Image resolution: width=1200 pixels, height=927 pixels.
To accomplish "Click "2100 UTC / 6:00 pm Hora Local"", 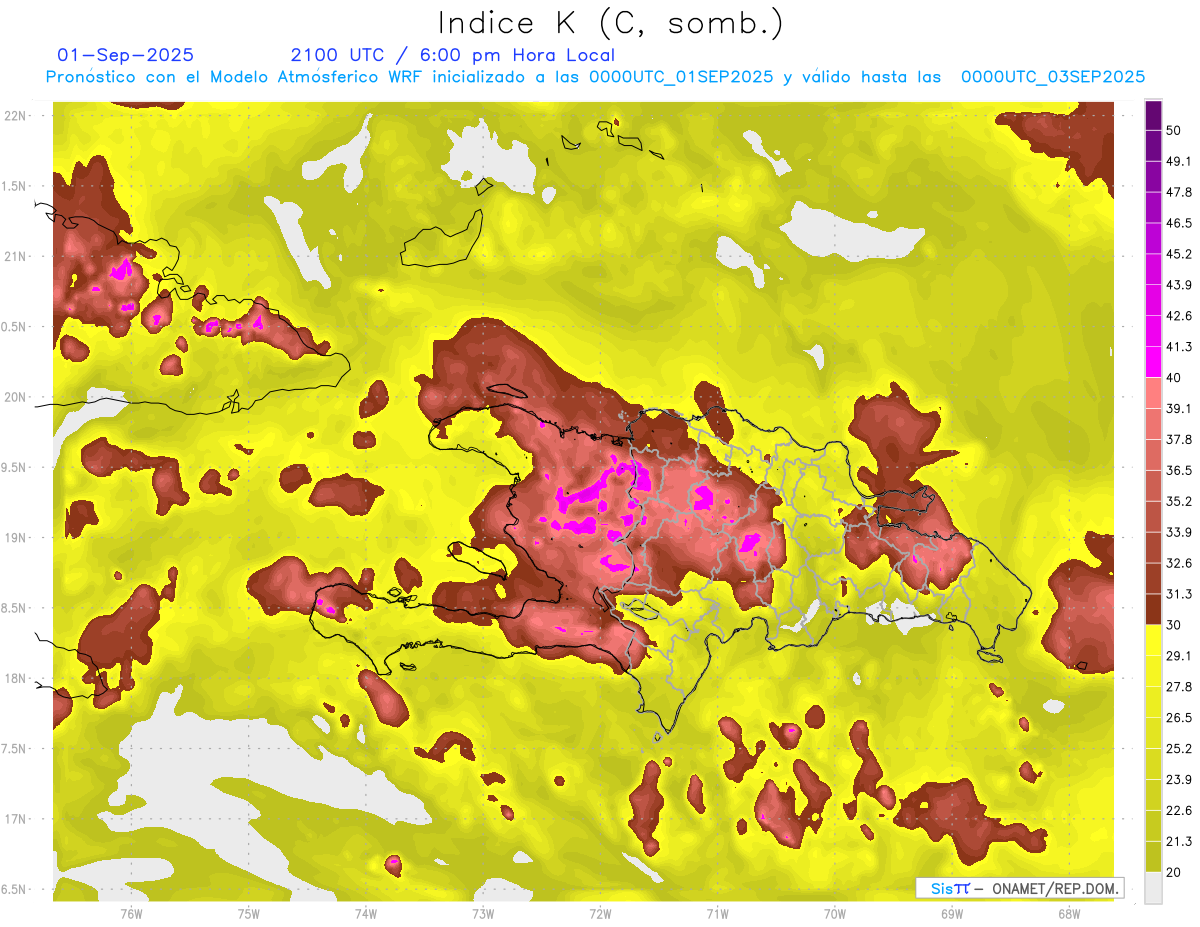I will coord(452,55).
